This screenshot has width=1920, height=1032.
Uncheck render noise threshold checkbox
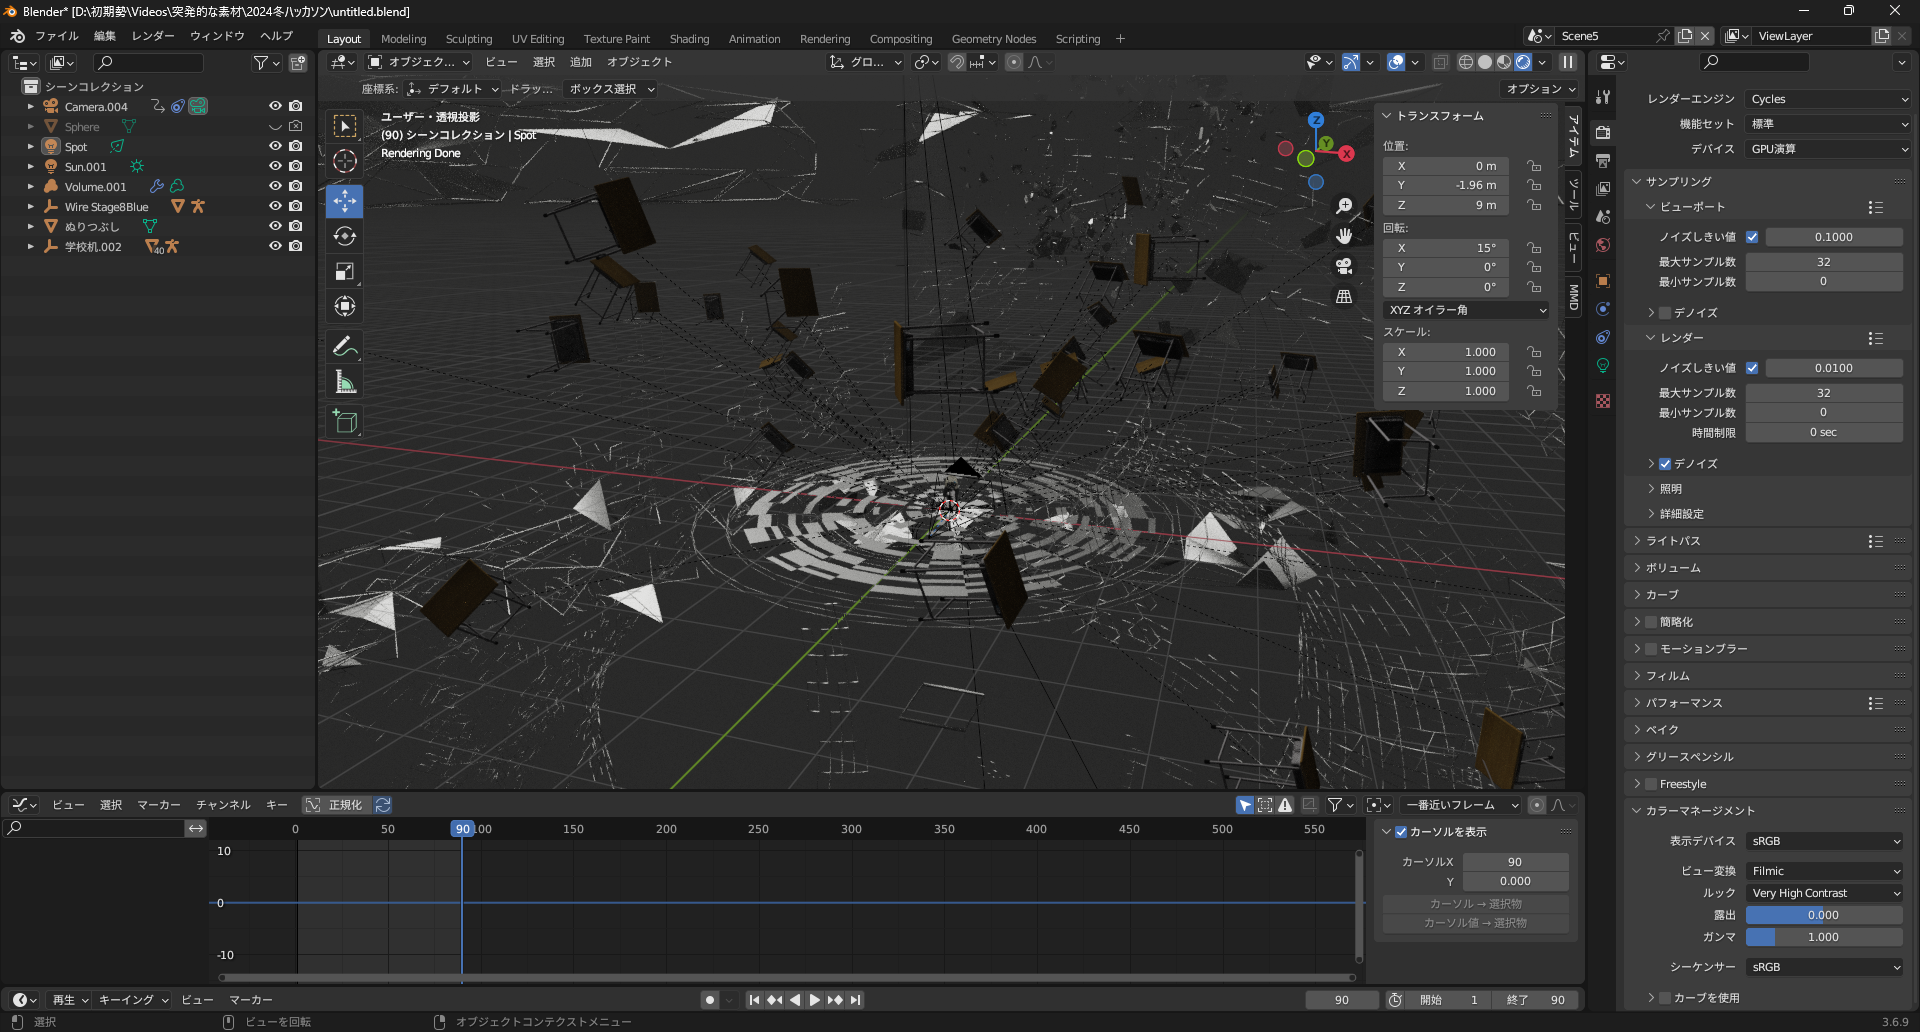pyautogui.click(x=1752, y=368)
